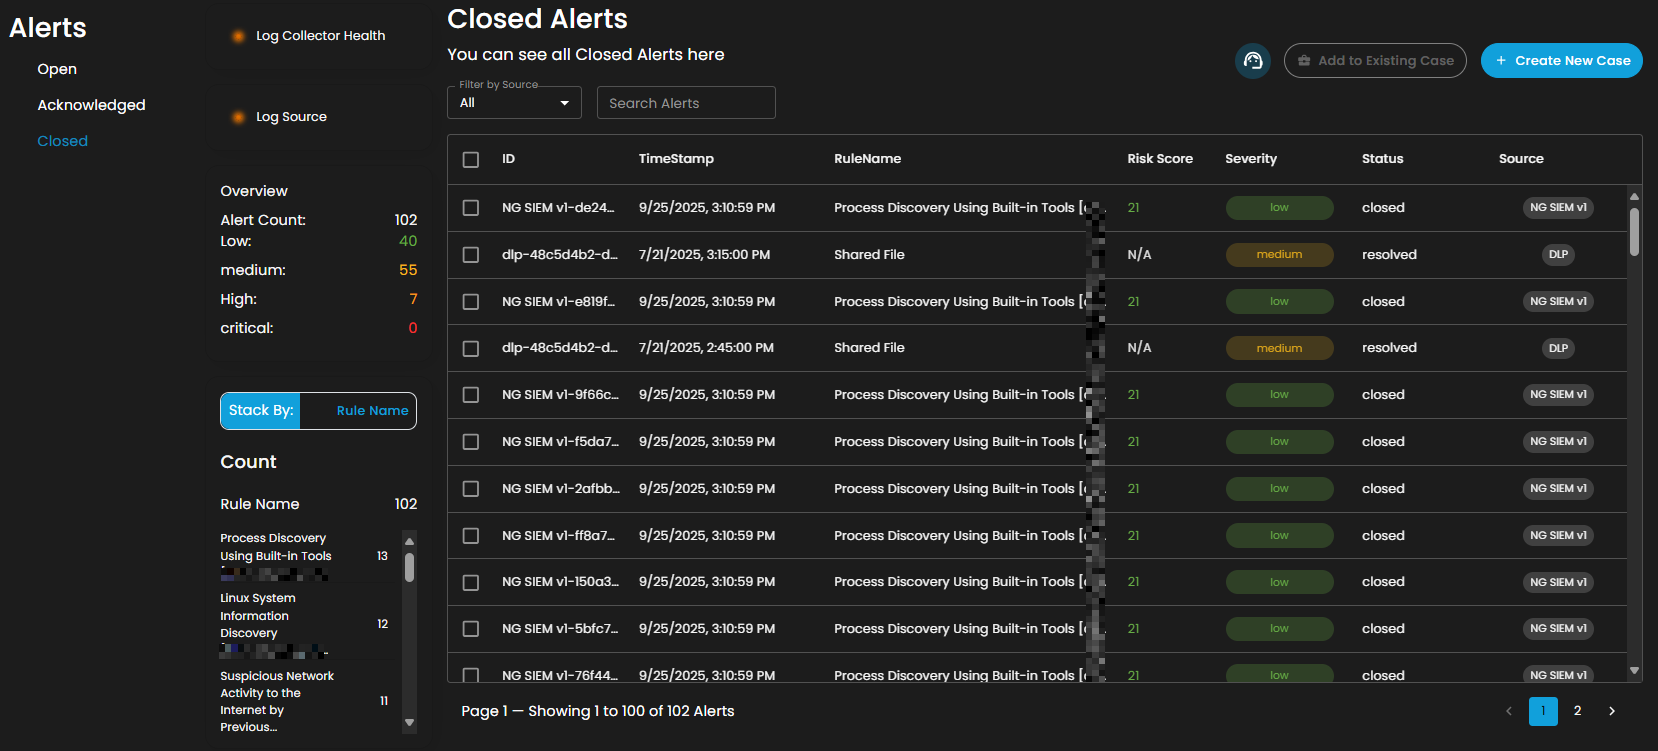Check the NG SIEM v1-de24 alert row
This screenshot has width=1658, height=751.
coord(471,208)
